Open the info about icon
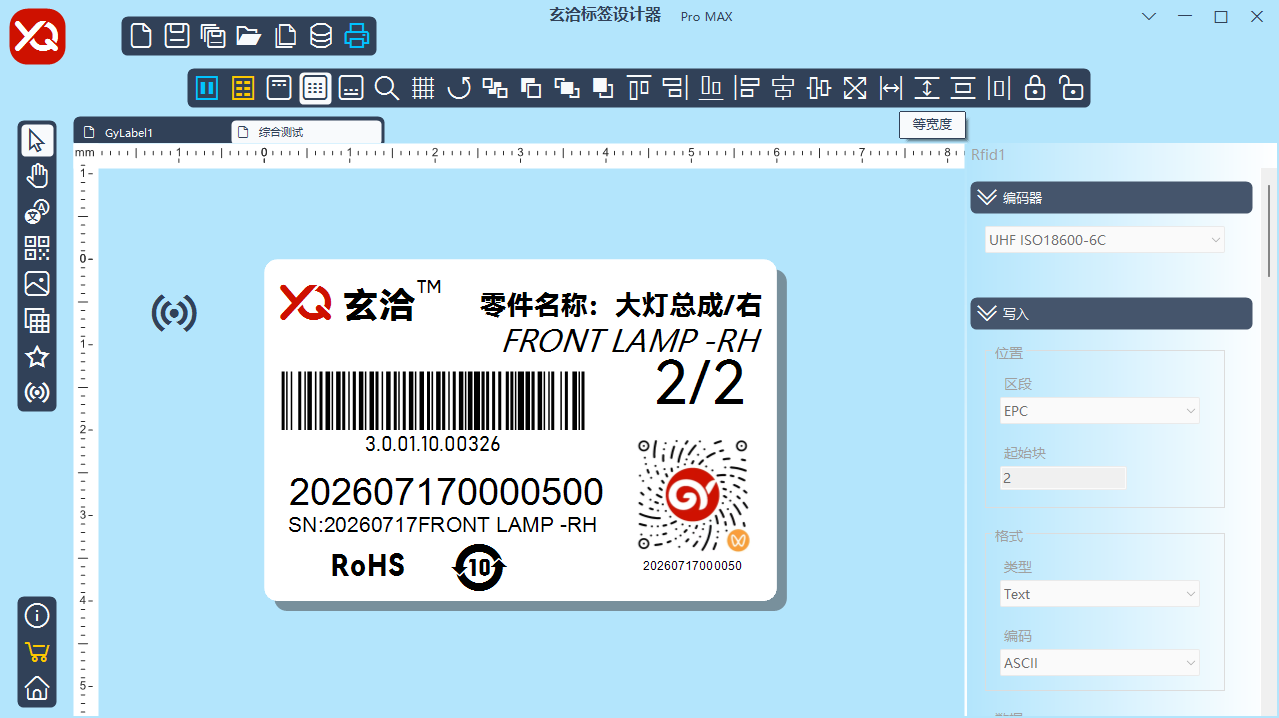The image size is (1279, 718). click(37, 616)
